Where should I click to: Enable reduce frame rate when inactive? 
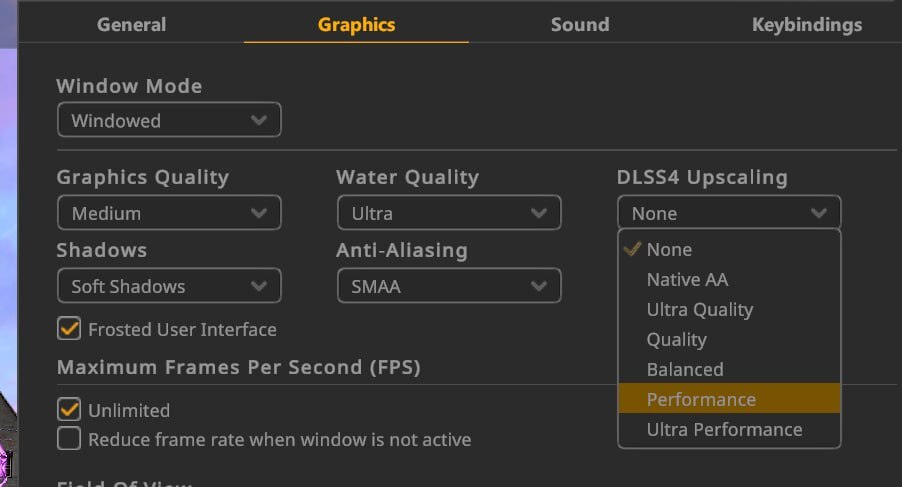69,439
